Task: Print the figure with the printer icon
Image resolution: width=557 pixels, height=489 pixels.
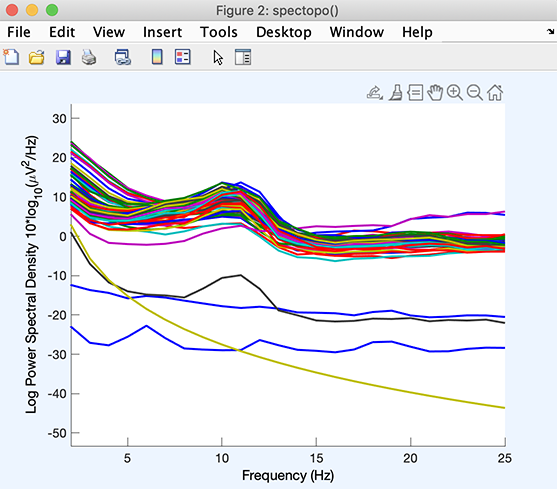Action: coord(89,57)
